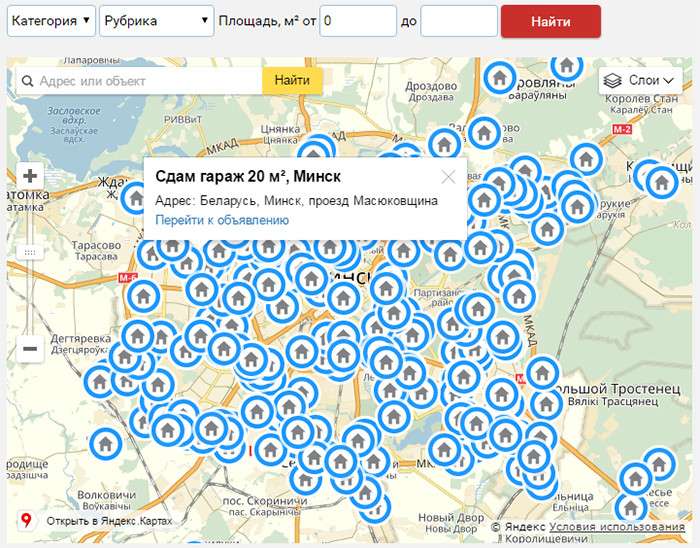Open the Категория dropdown

pyautogui.click(x=51, y=21)
